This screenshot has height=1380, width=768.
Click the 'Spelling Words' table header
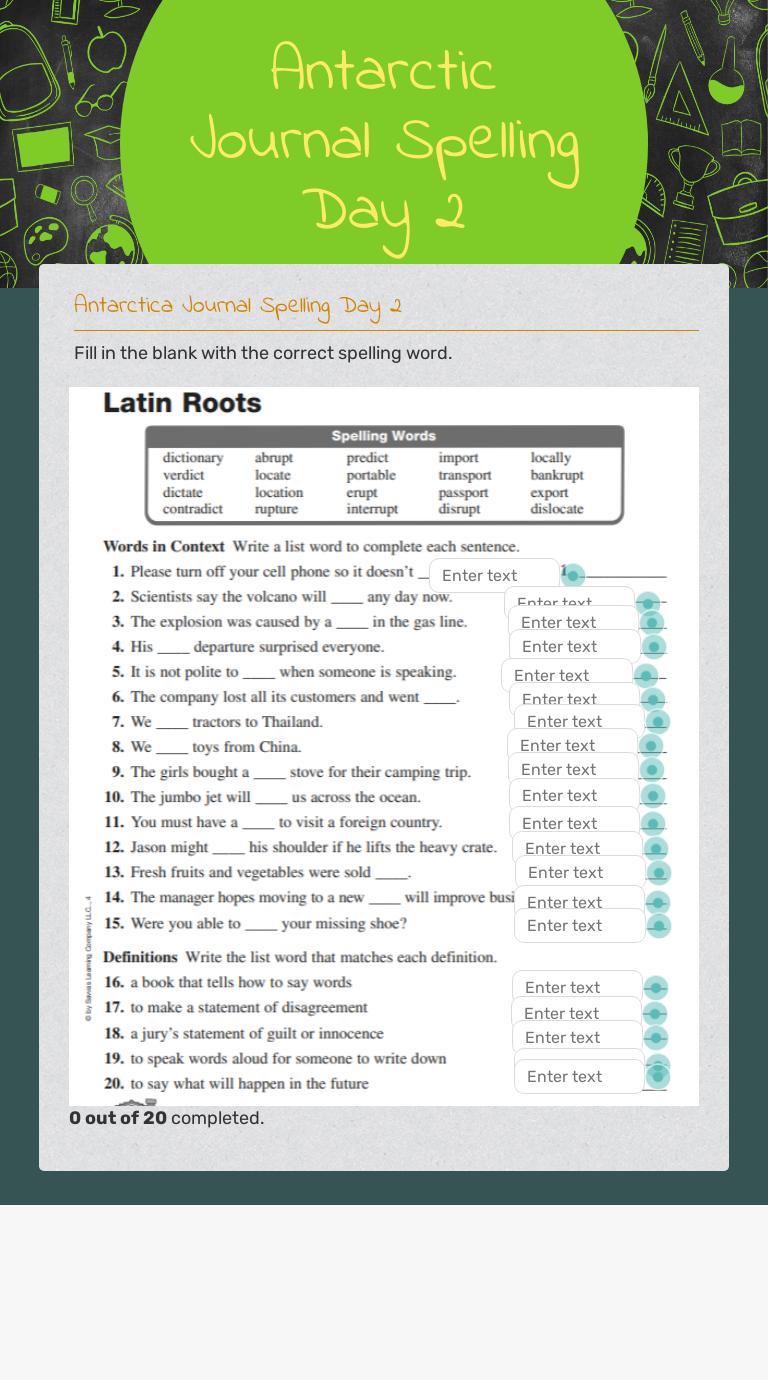(384, 436)
